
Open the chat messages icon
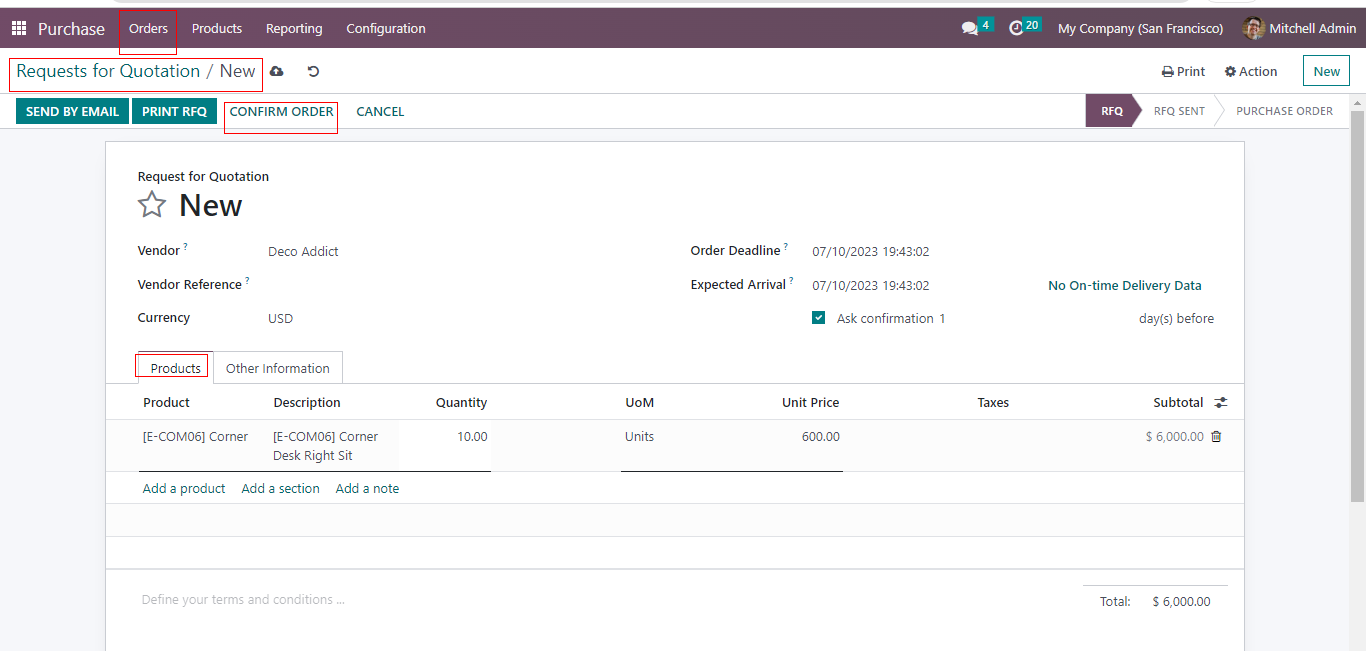[969, 29]
